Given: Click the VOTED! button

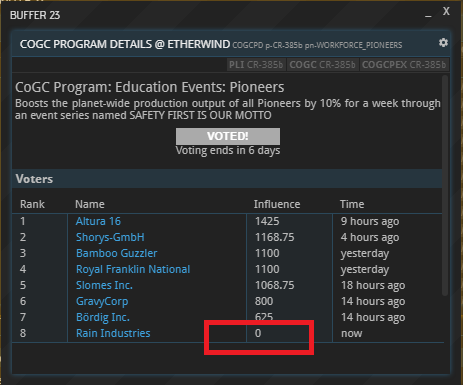Looking at the screenshot, I should (x=228, y=136).
